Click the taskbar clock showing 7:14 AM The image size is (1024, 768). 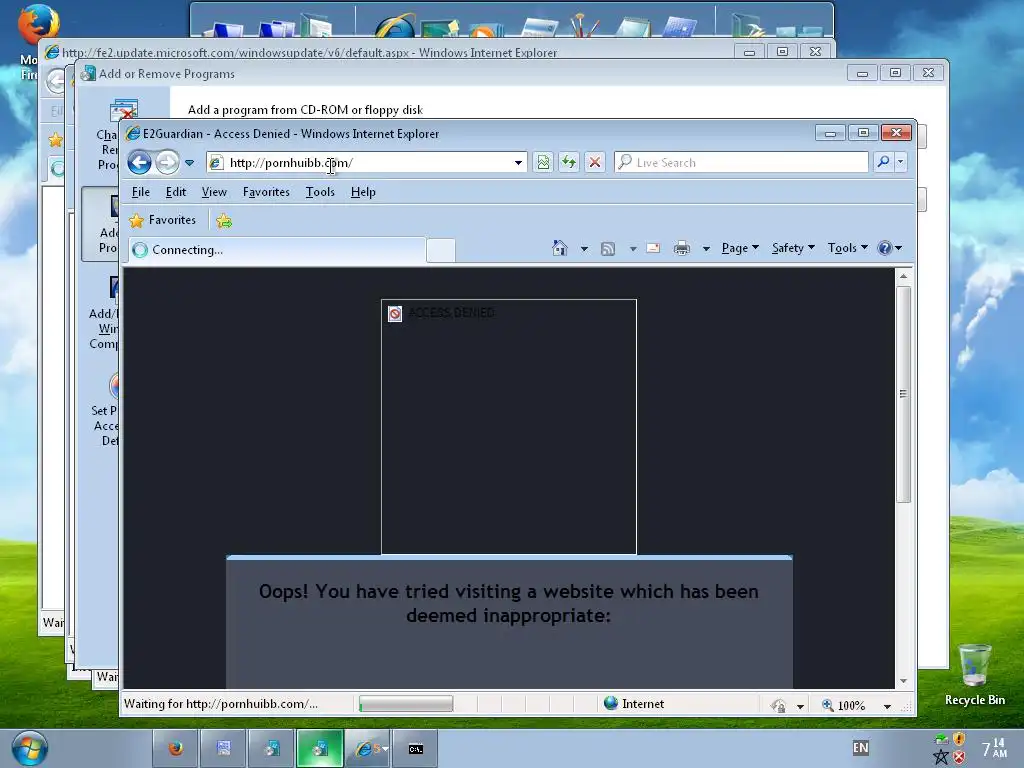click(994, 747)
